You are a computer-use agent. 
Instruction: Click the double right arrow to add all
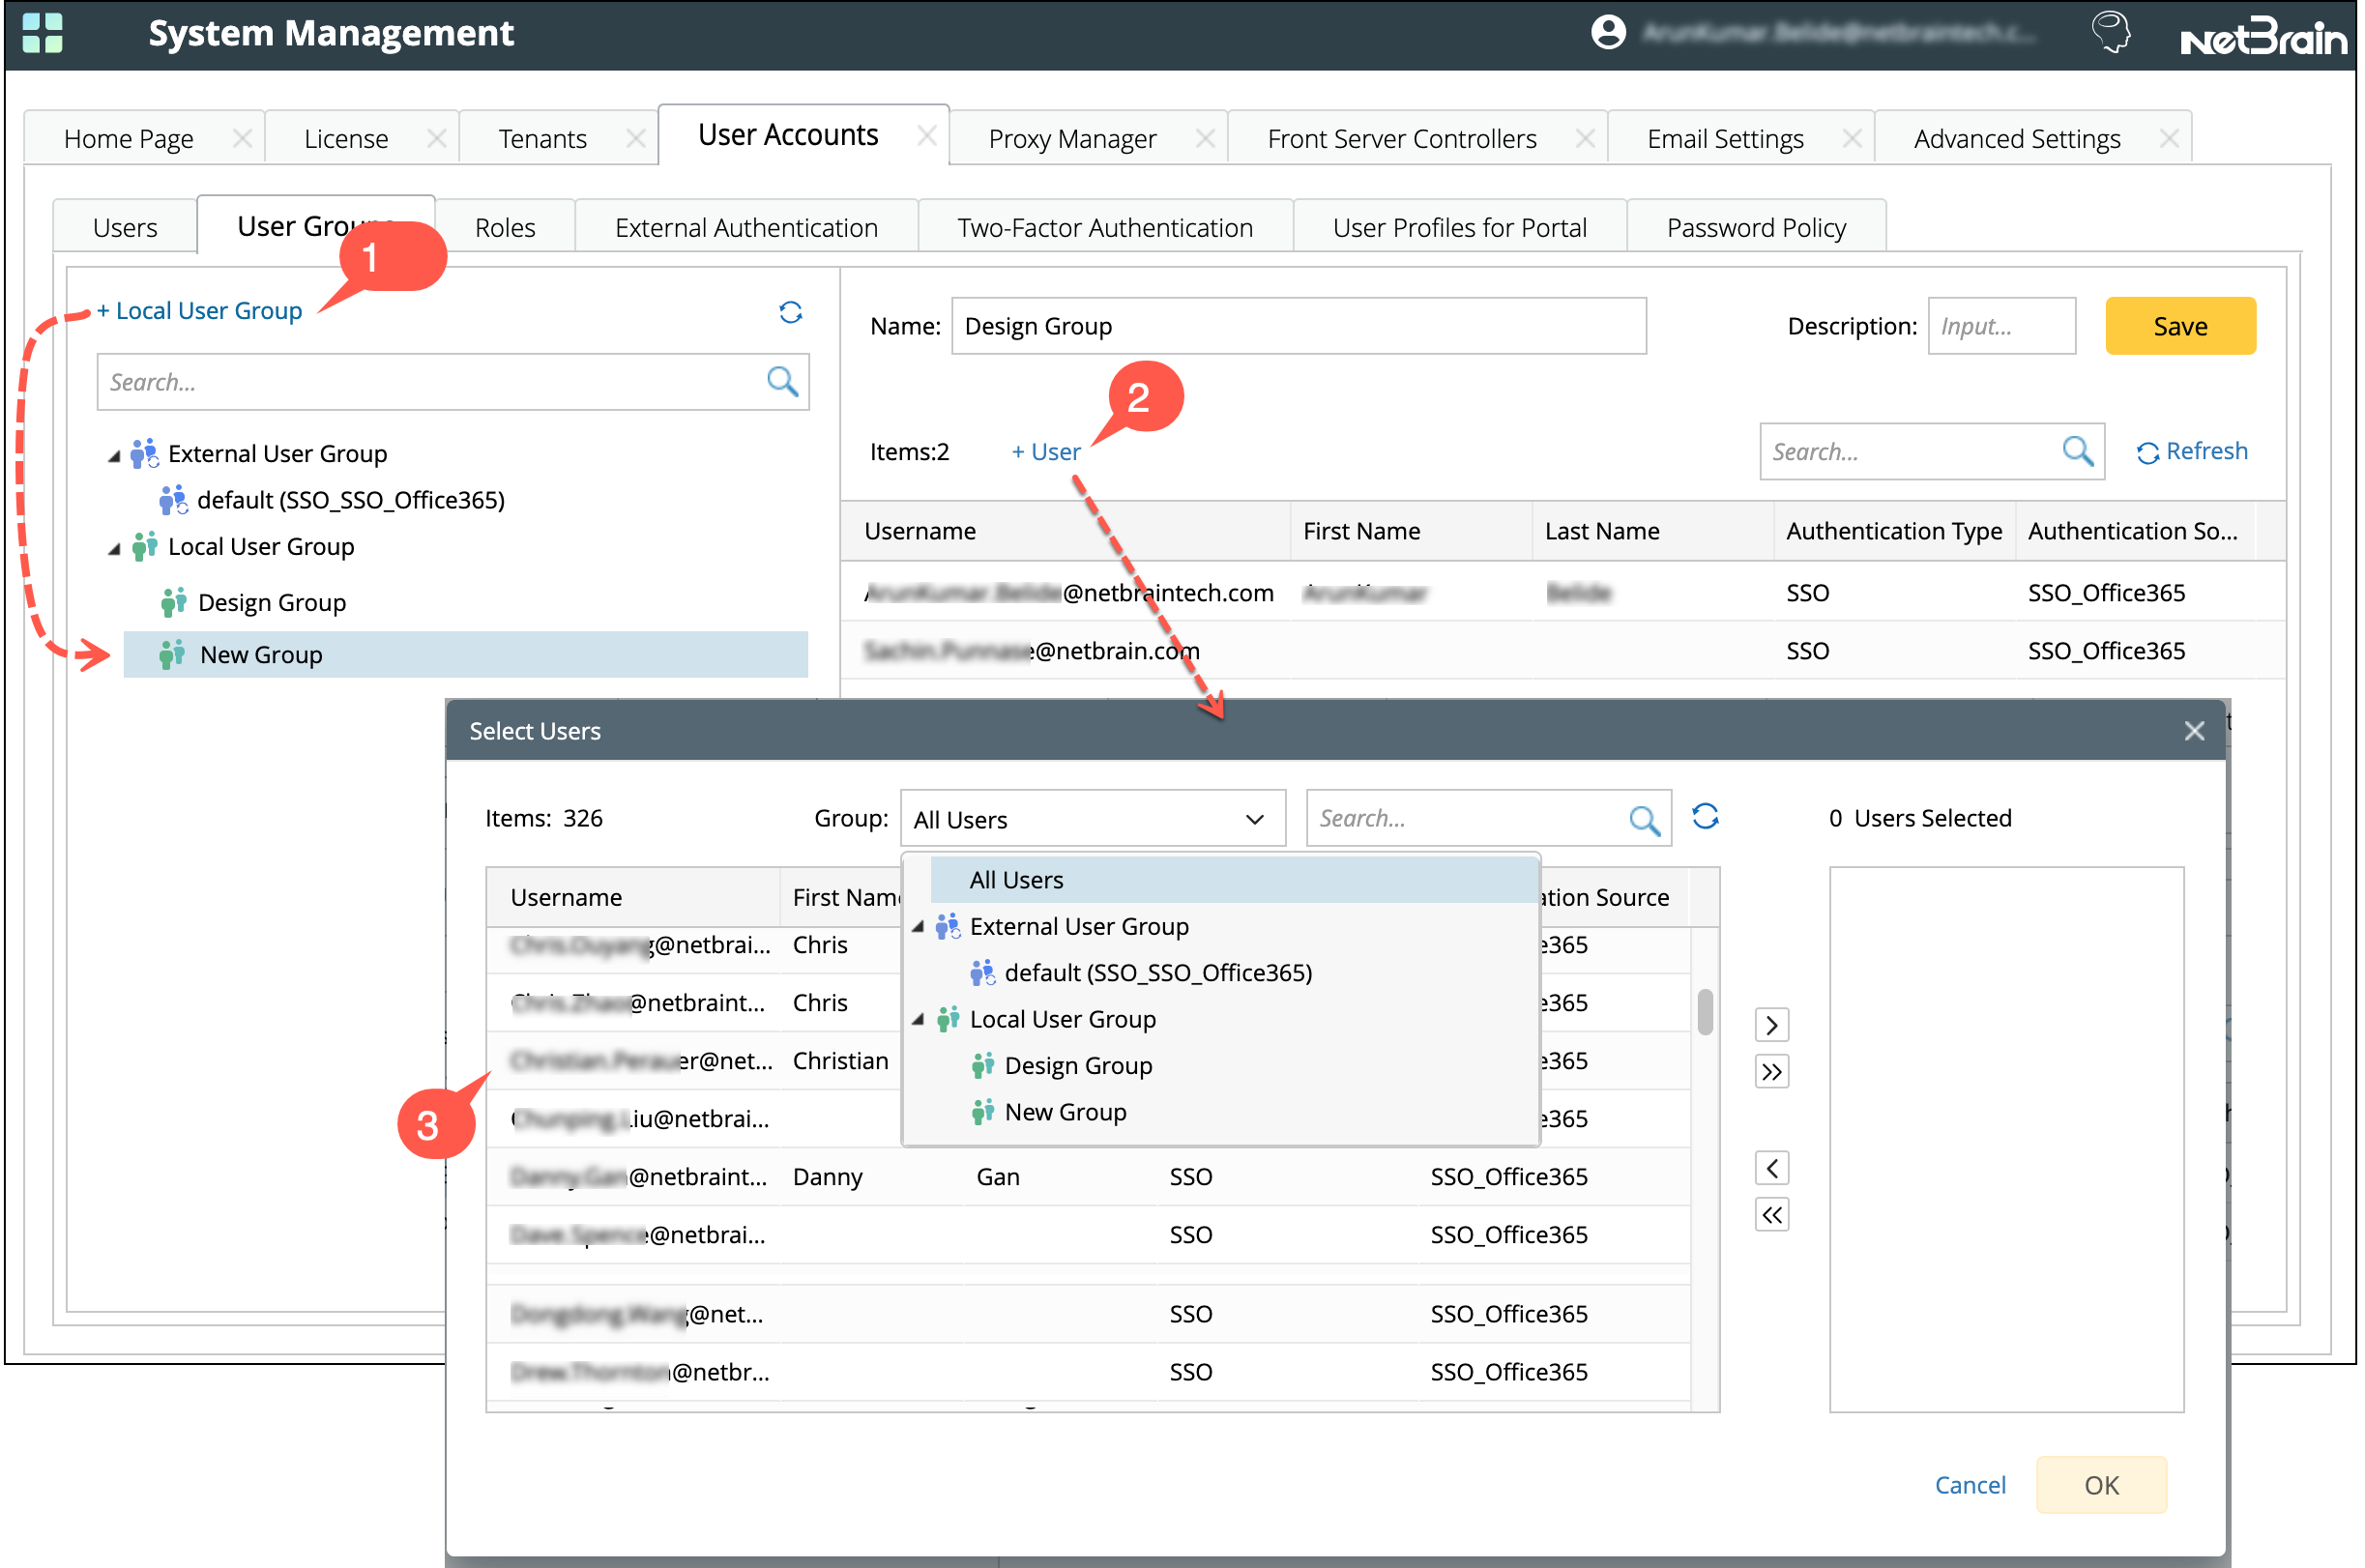tap(1771, 1072)
